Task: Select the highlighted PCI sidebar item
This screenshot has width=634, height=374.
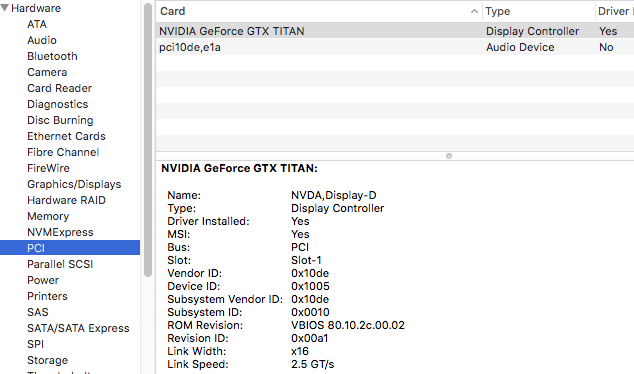Action: 70,248
